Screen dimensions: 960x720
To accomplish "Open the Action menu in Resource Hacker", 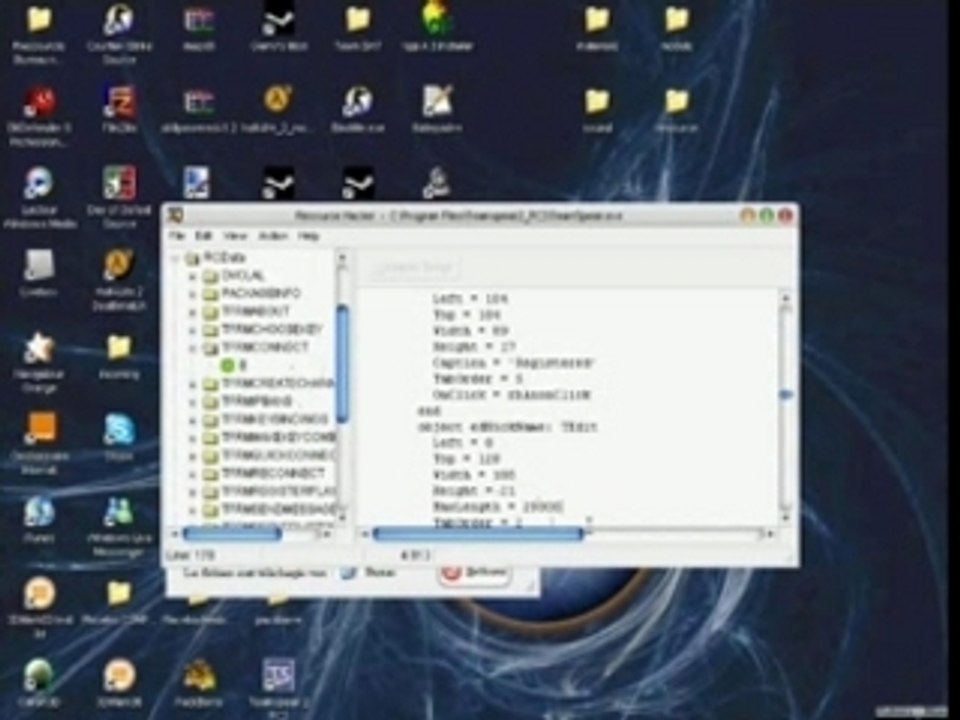I will [x=273, y=236].
